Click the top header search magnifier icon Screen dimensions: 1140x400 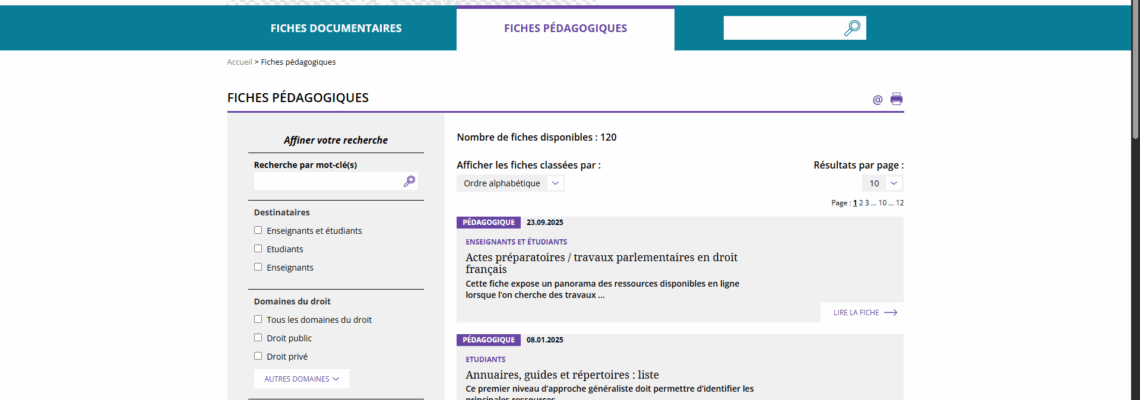click(x=852, y=28)
